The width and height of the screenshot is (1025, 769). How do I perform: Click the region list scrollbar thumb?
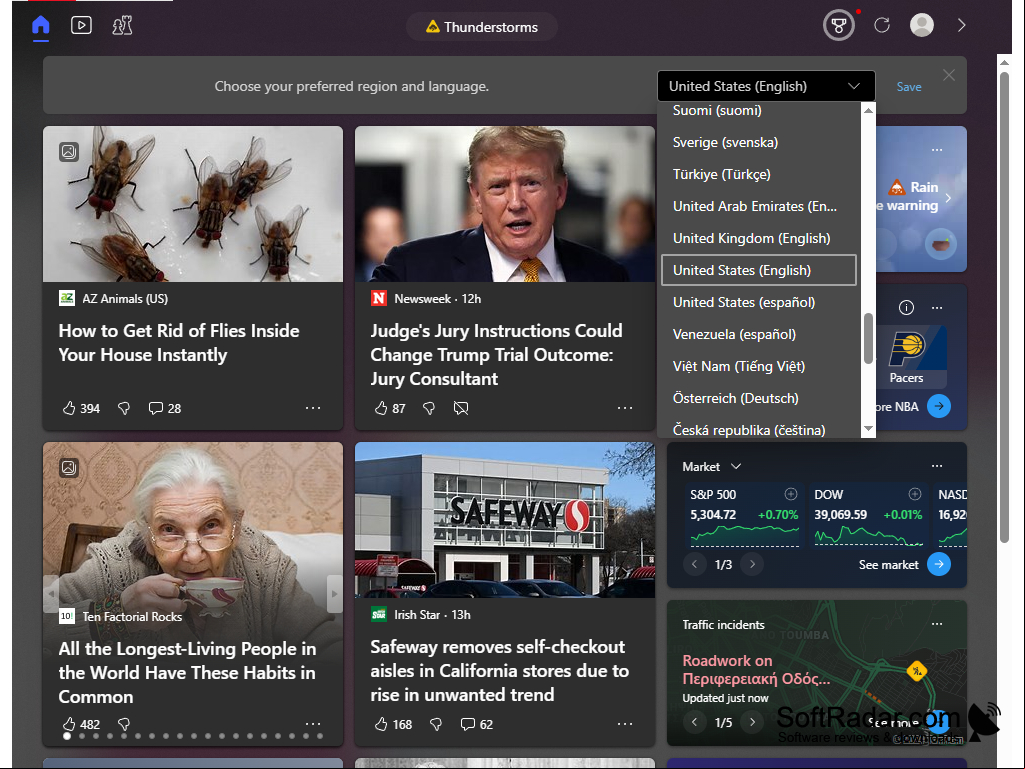868,338
